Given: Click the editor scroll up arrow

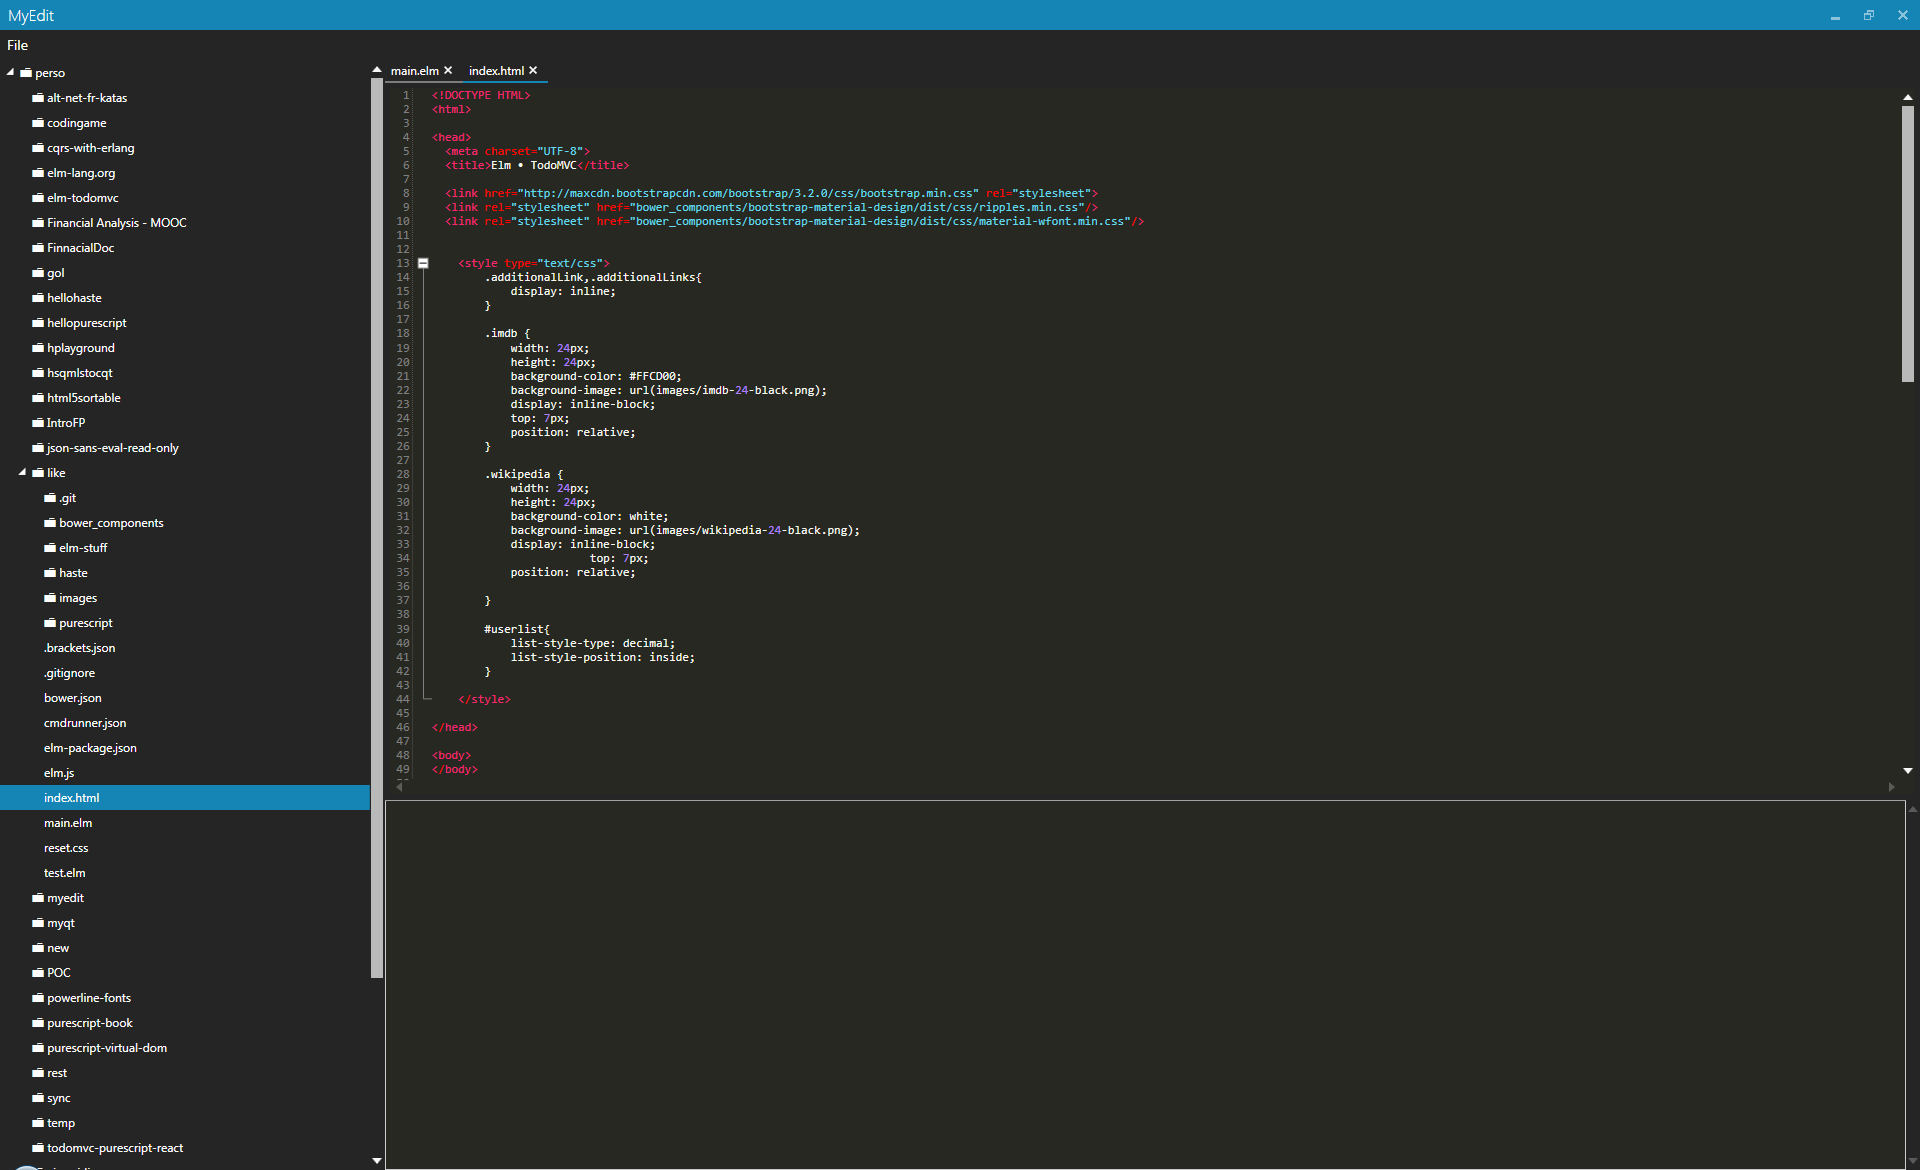Looking at the screenshot, I should [1908, 97].
